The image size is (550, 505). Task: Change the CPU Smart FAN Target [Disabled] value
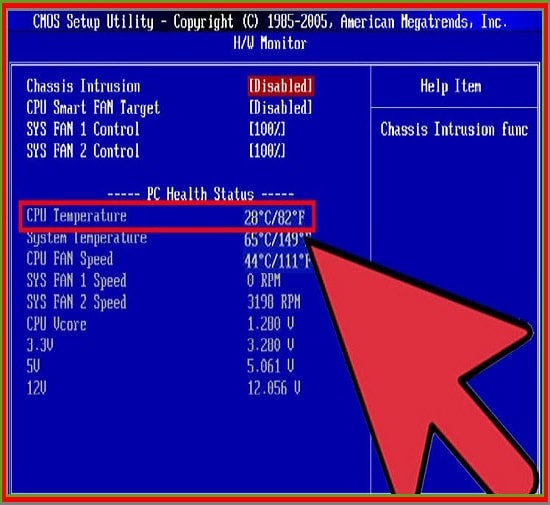[281, 108]
